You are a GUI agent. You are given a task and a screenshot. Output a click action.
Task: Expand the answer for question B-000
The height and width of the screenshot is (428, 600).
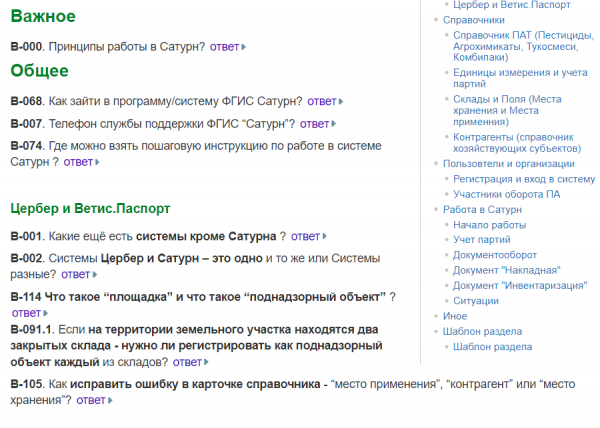click(x=227, y=47)
